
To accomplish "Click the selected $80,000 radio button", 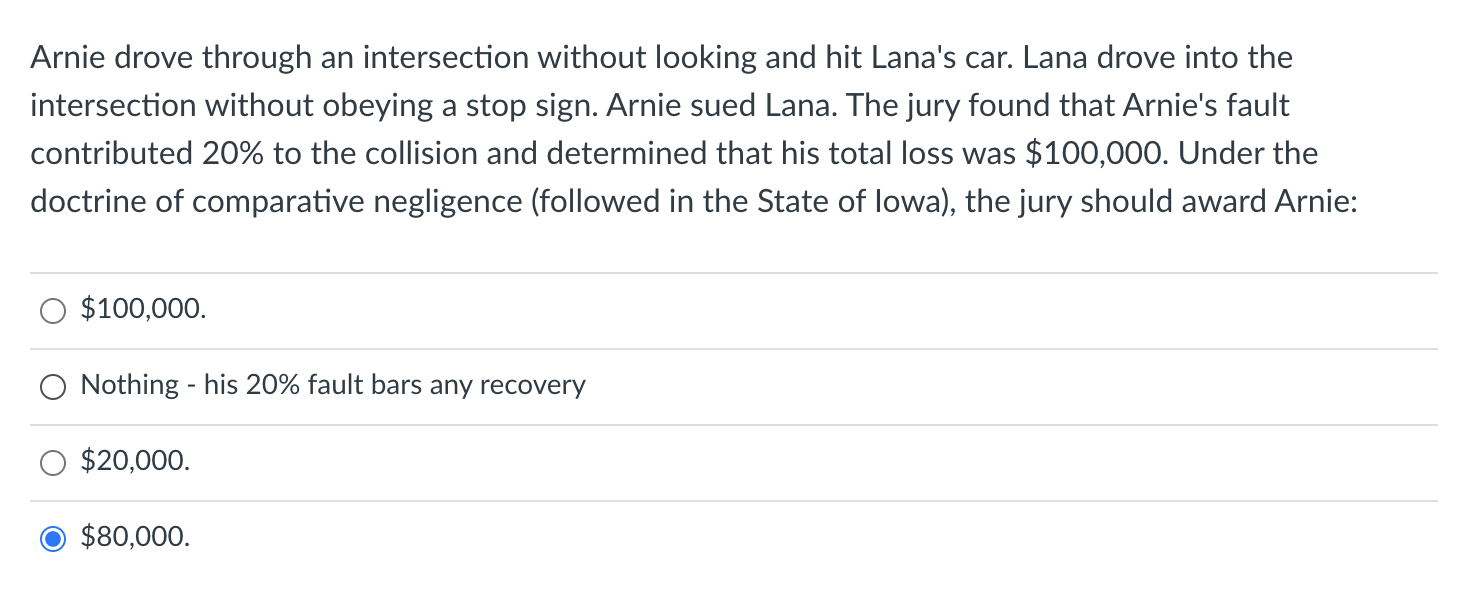I will pos(54,537).
